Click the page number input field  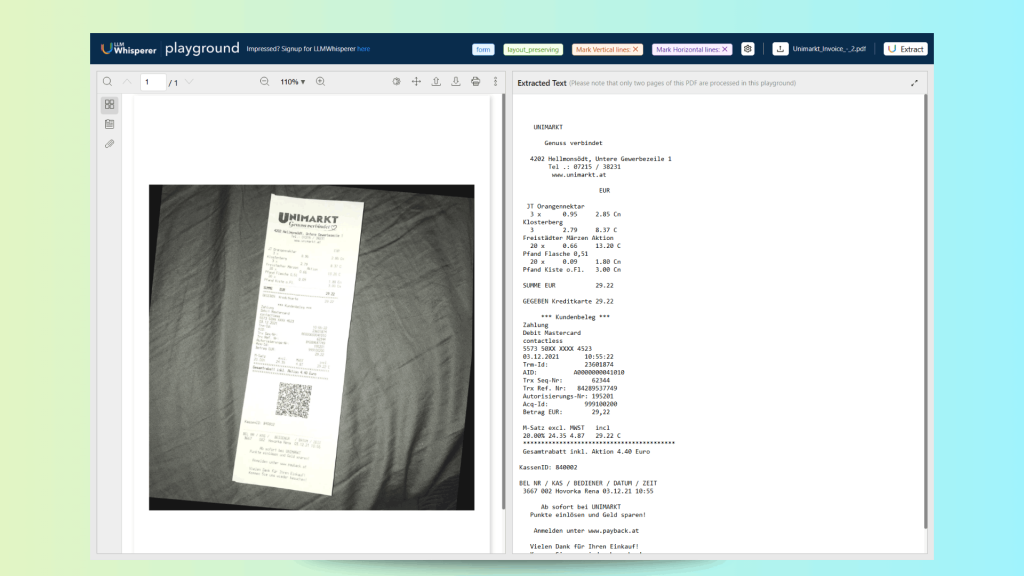(x=153, y=81)
